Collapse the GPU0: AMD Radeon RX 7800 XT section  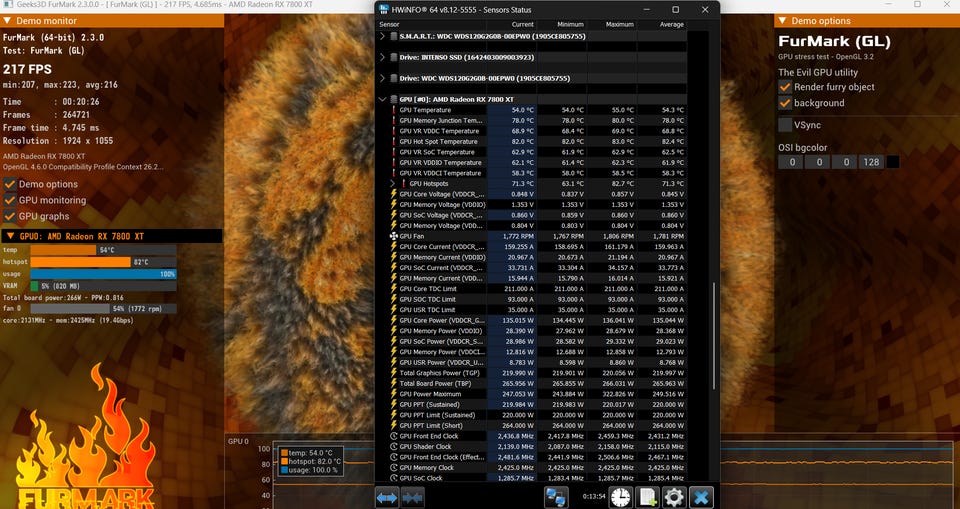coord(10,236)
